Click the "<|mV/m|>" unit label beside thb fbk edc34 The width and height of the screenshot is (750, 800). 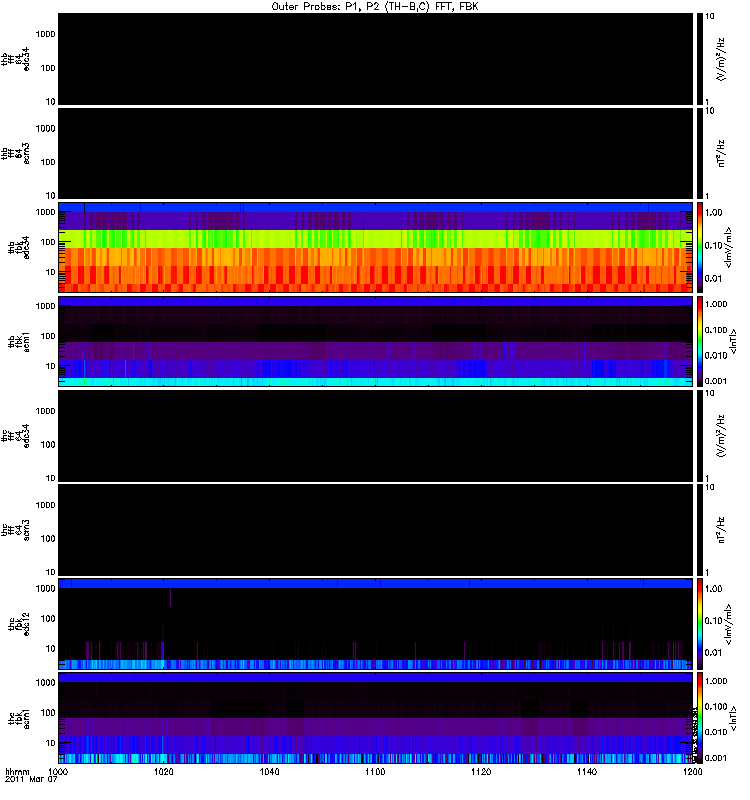(729, 247)
